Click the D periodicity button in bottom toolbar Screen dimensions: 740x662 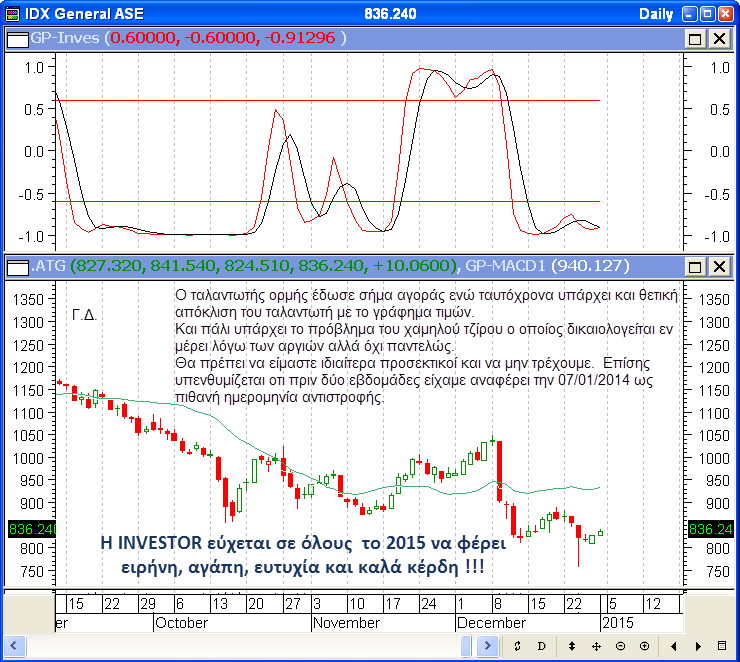541,646
